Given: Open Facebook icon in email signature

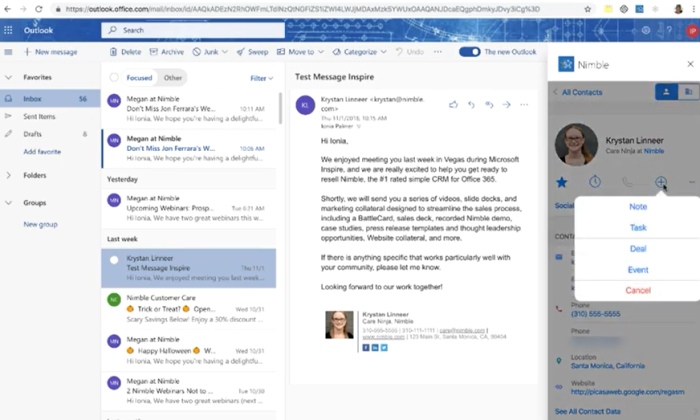Looking at the screenshot, I should click(366, 348).
